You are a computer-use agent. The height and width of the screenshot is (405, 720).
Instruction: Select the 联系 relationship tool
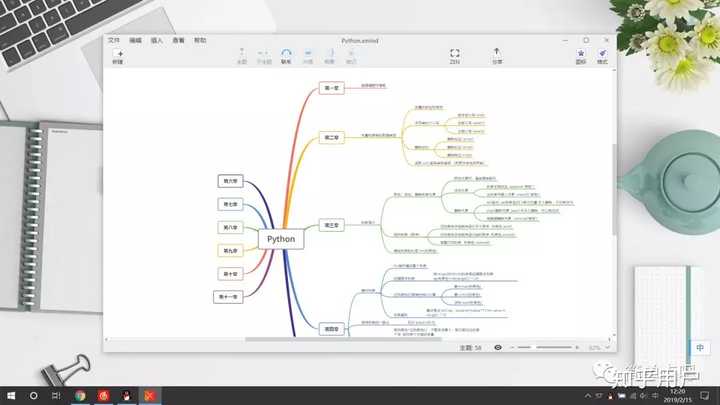pyautogui.click(x=286, y=56)
